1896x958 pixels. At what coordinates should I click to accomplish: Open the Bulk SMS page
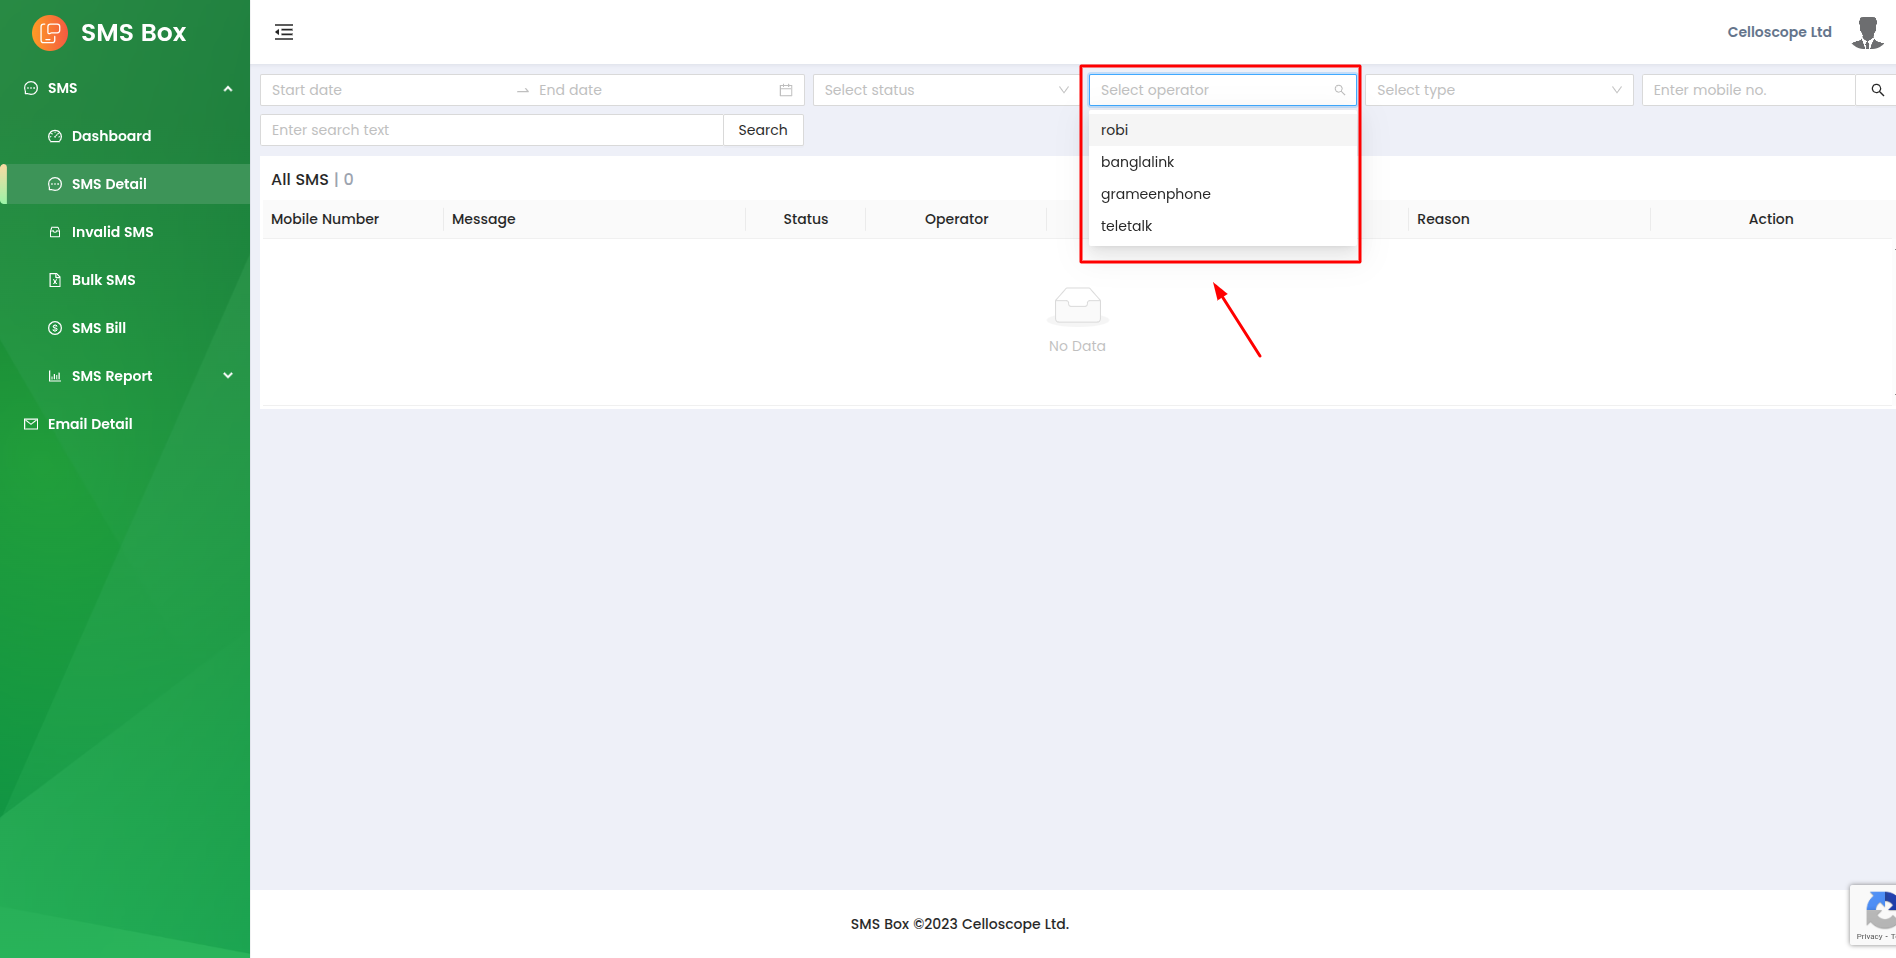(103, 280)
